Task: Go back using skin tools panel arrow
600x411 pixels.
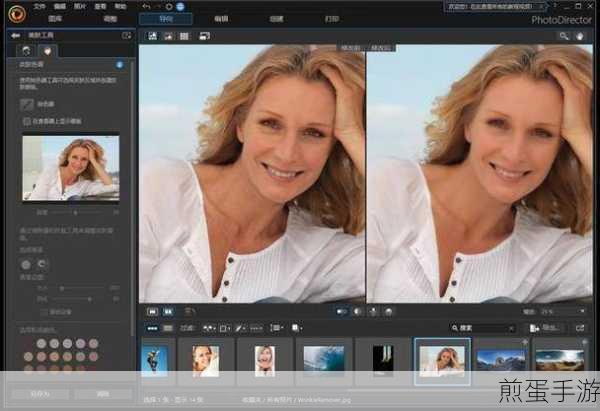Action: (x=15, y=36)
